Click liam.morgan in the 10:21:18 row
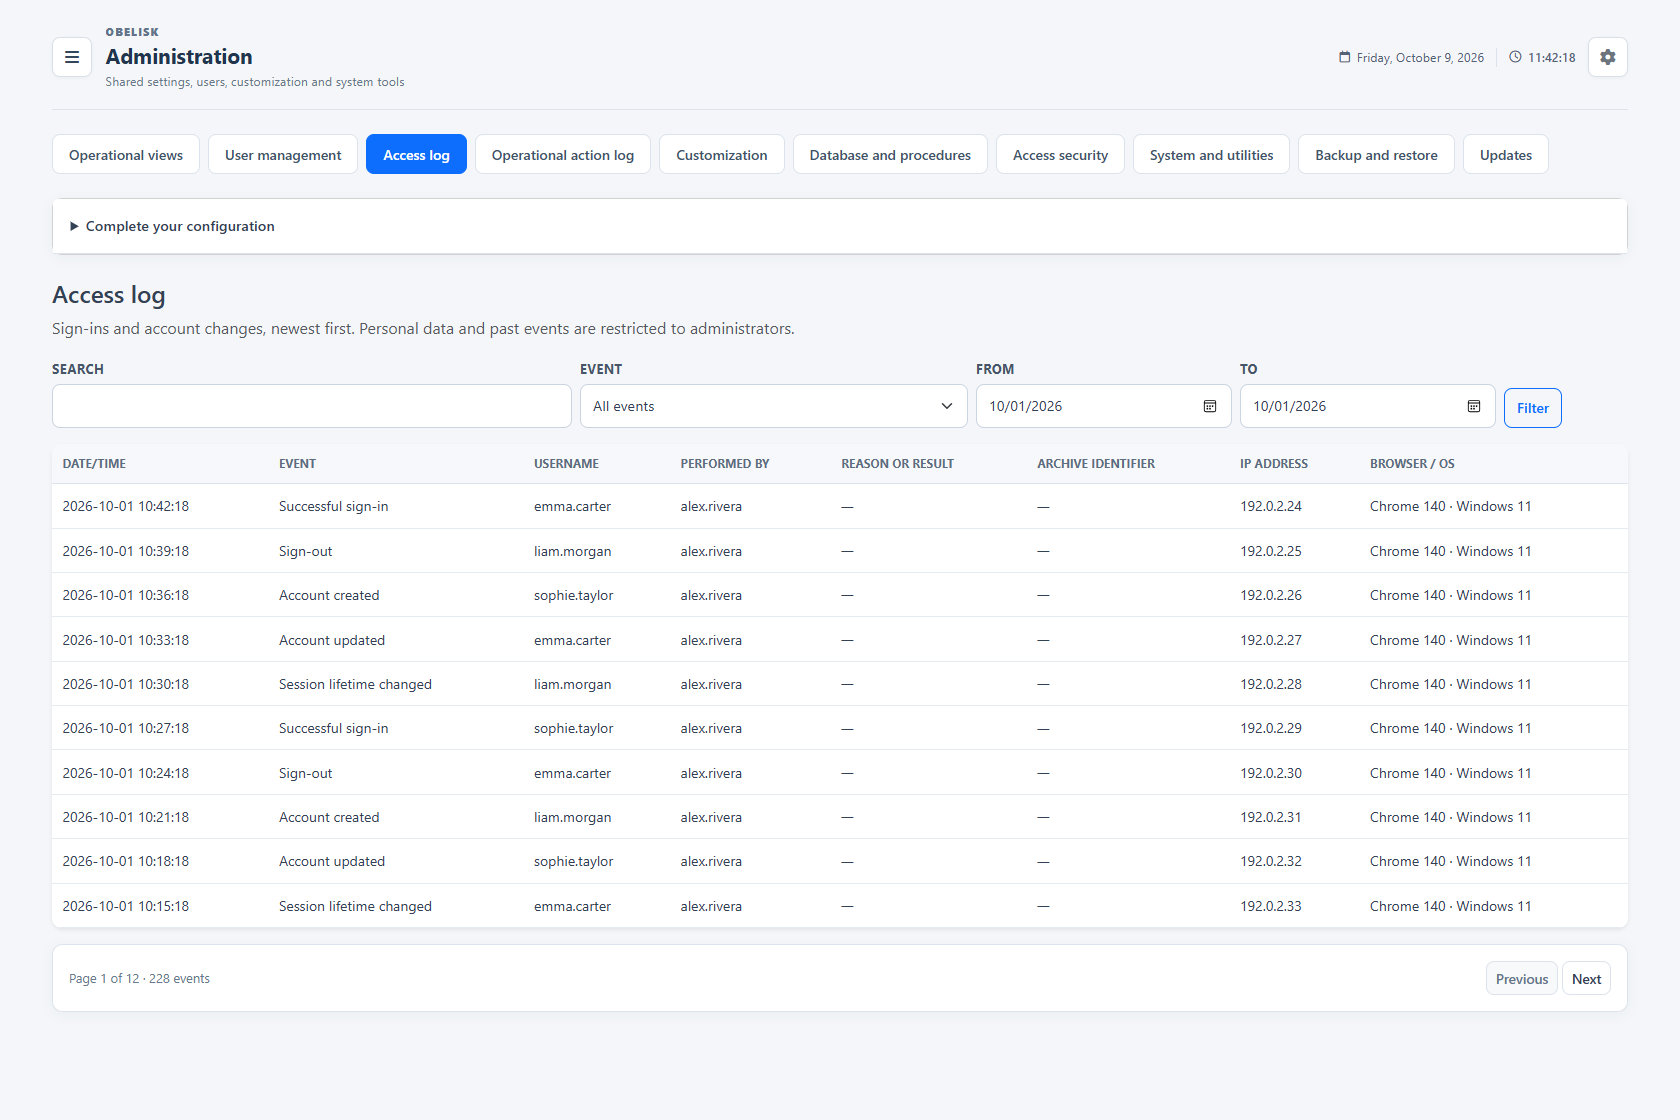 (x=572, y=817)
